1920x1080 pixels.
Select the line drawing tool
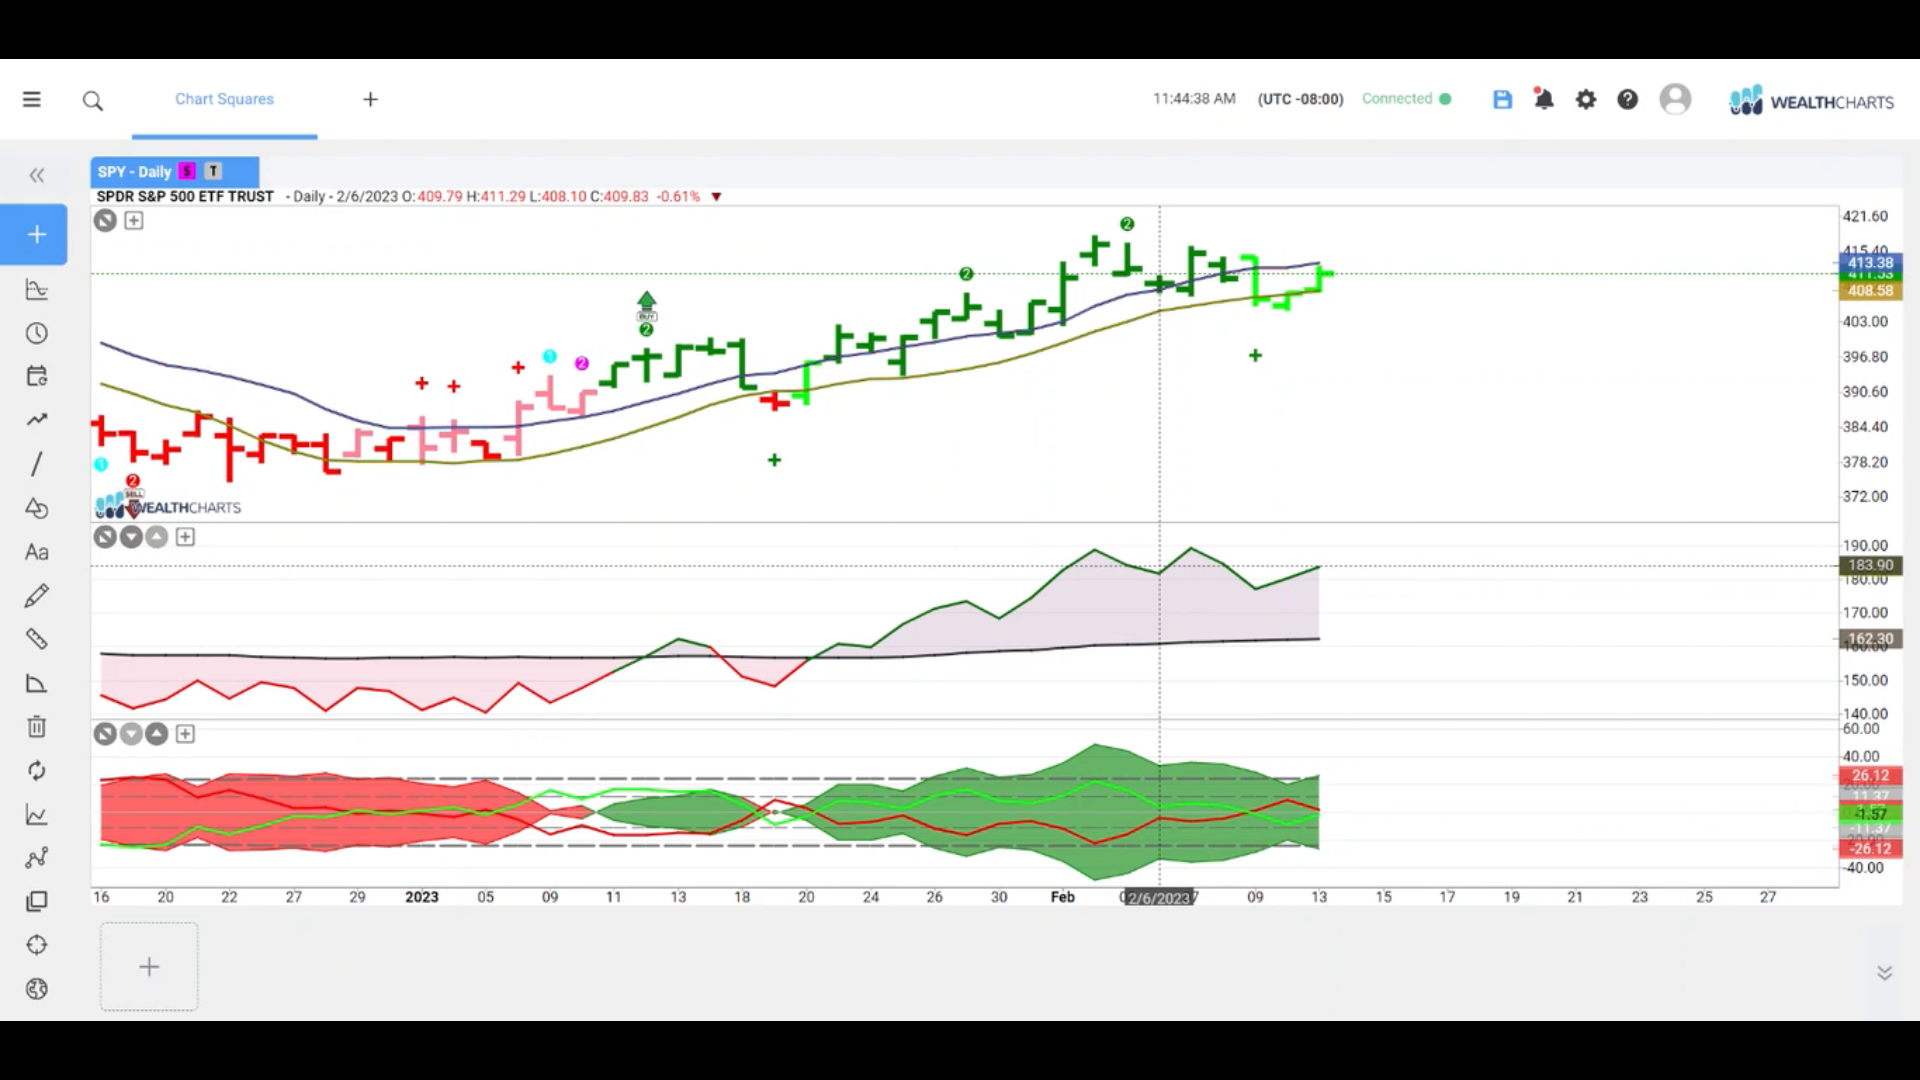point(37,464)
